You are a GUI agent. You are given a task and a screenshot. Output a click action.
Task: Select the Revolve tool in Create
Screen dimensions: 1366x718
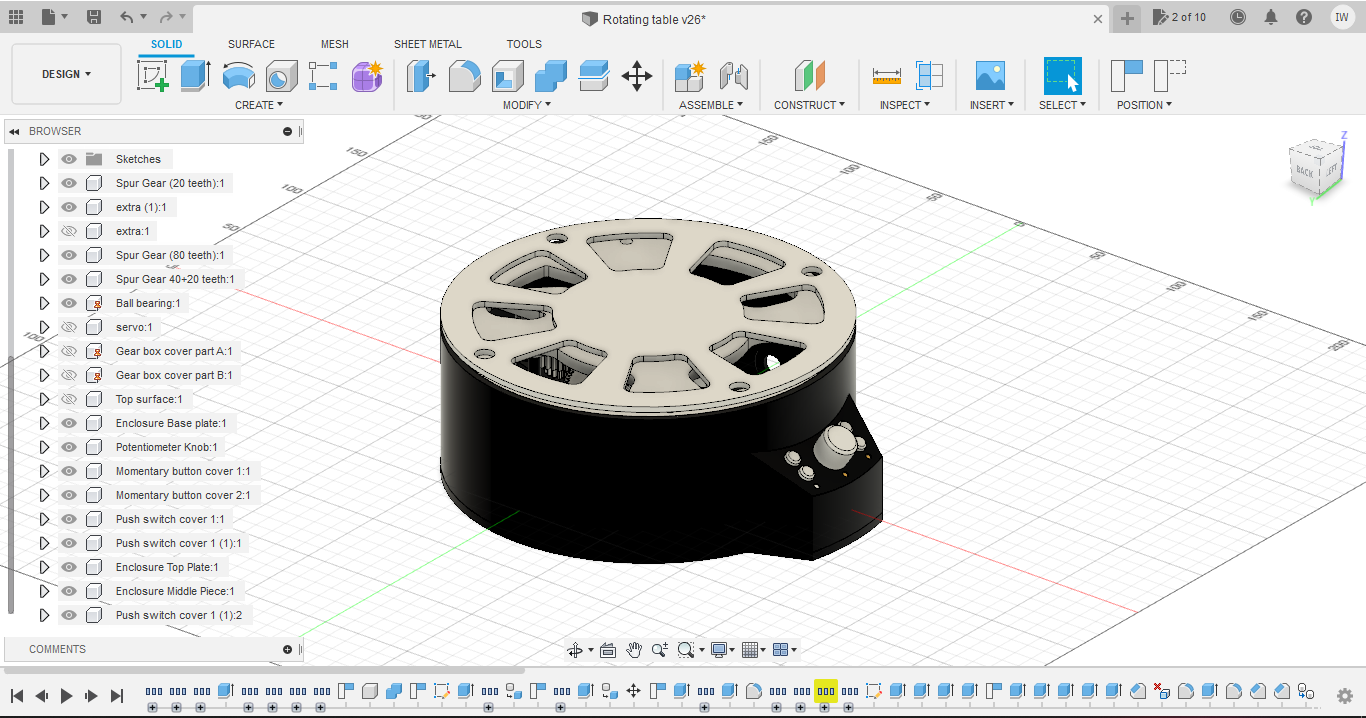click(238, 76)
